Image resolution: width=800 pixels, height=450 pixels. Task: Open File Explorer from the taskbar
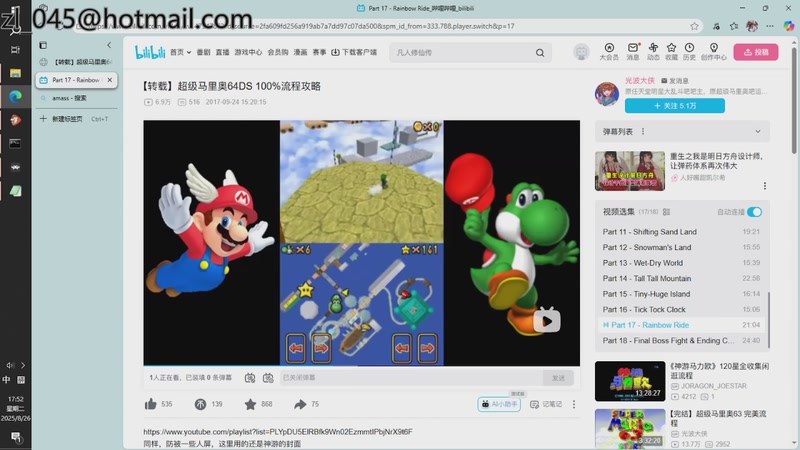15,73
